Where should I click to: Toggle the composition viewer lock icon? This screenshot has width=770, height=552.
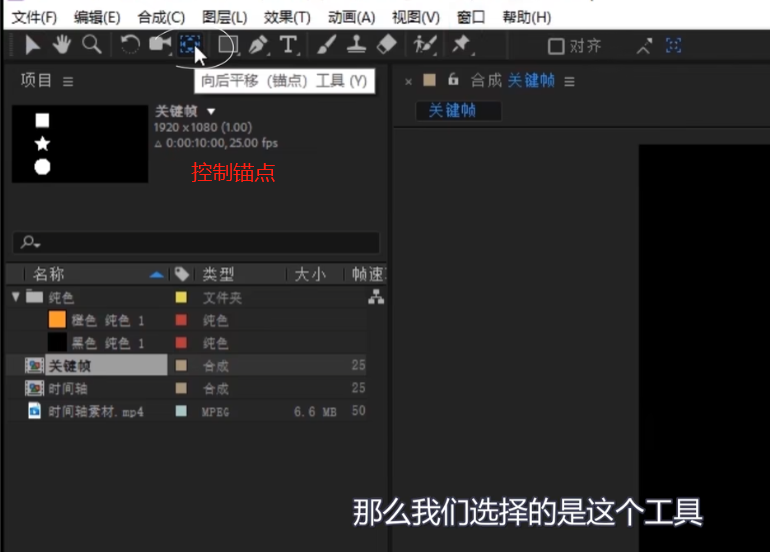pyautogui.click(x=453, y=80)
